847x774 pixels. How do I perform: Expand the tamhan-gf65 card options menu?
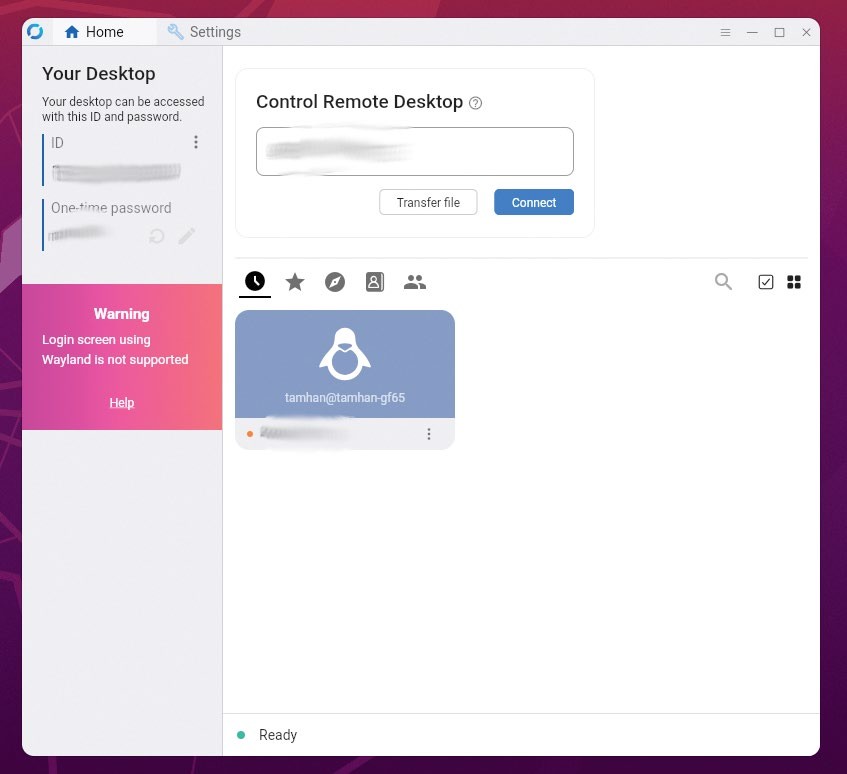tap(429, 434)
